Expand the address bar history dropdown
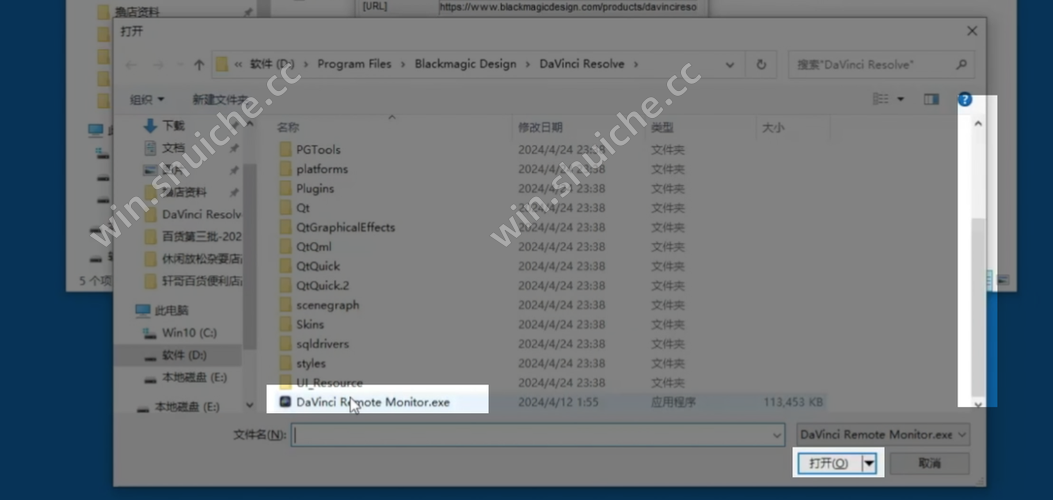 [x=730, y=64]
